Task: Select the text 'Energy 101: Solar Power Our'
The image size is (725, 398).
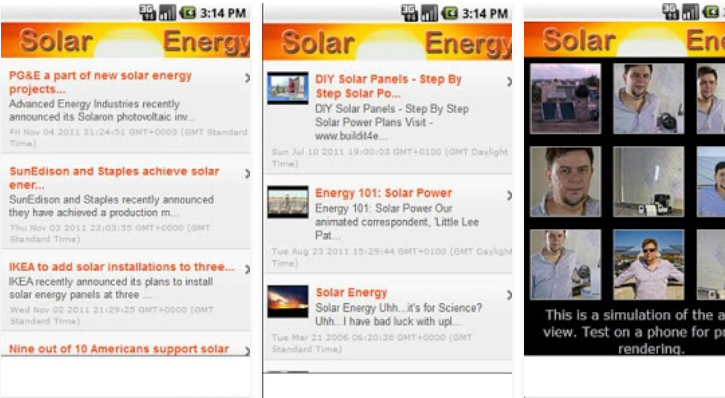Action: [x=384, y=208]
